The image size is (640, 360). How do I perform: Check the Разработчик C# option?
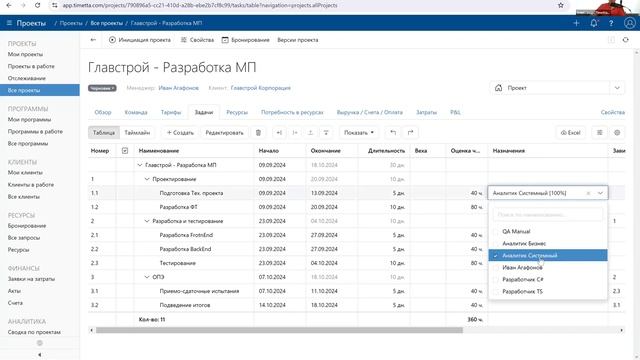pyautogui.click(x=496, y=280)
